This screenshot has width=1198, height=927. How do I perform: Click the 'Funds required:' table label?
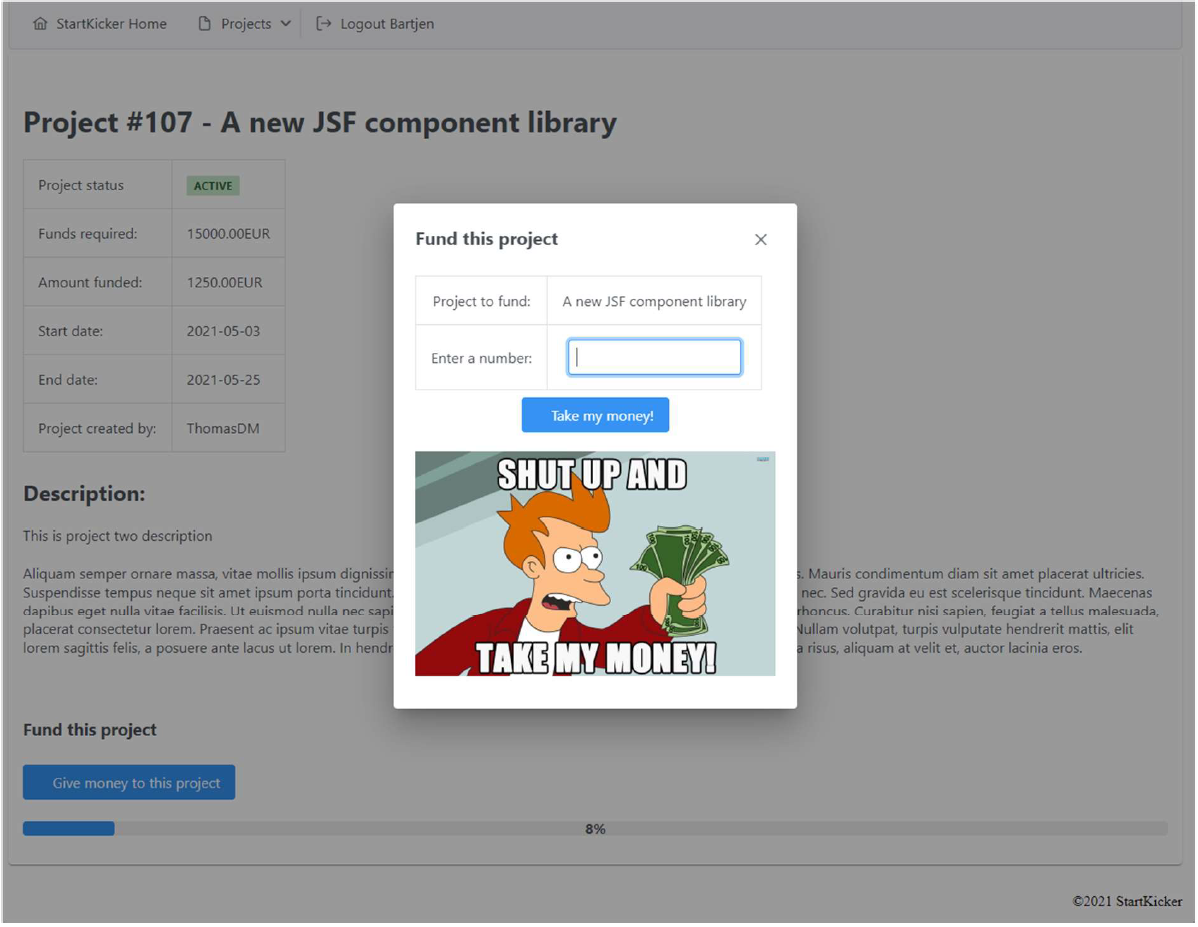[88, 234]
